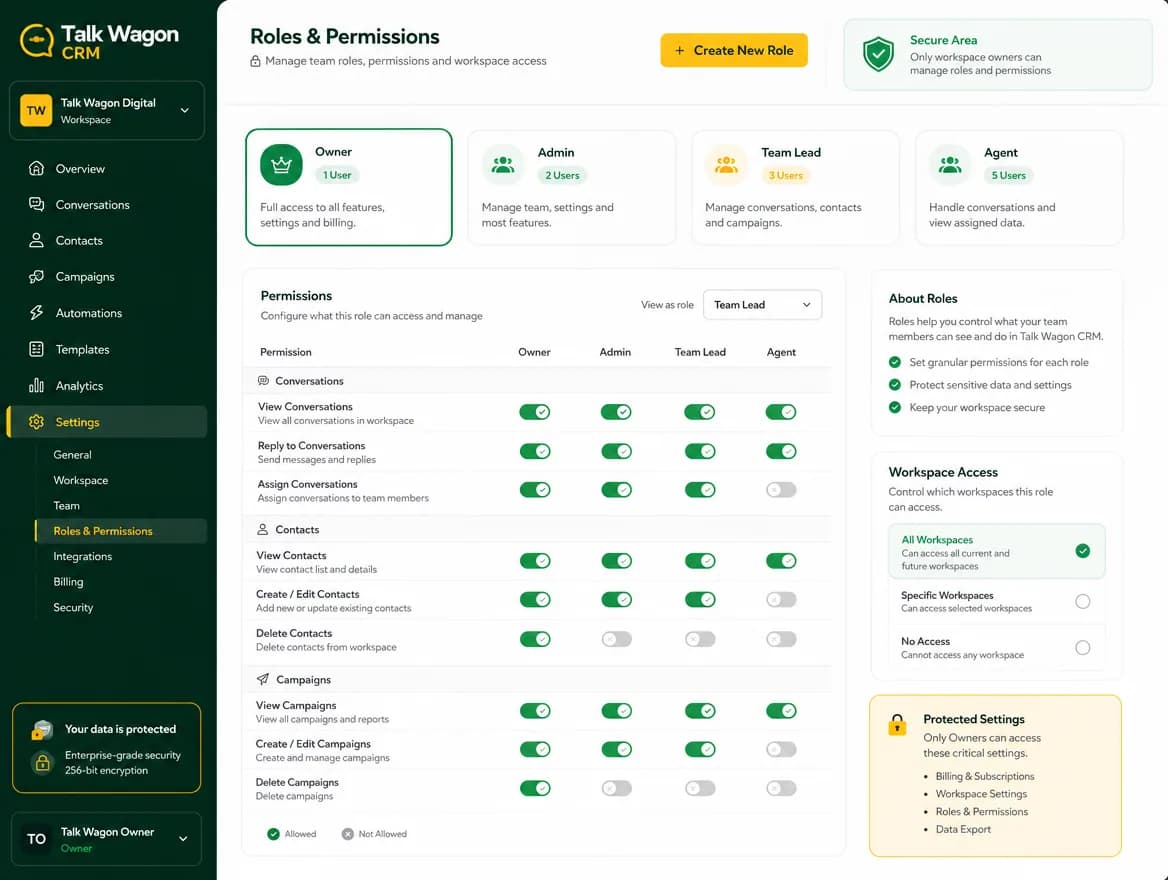Screen dimensions: 1168x880
Task: Click the green Allowed legend check icon
Action: [x=273, y=834]
